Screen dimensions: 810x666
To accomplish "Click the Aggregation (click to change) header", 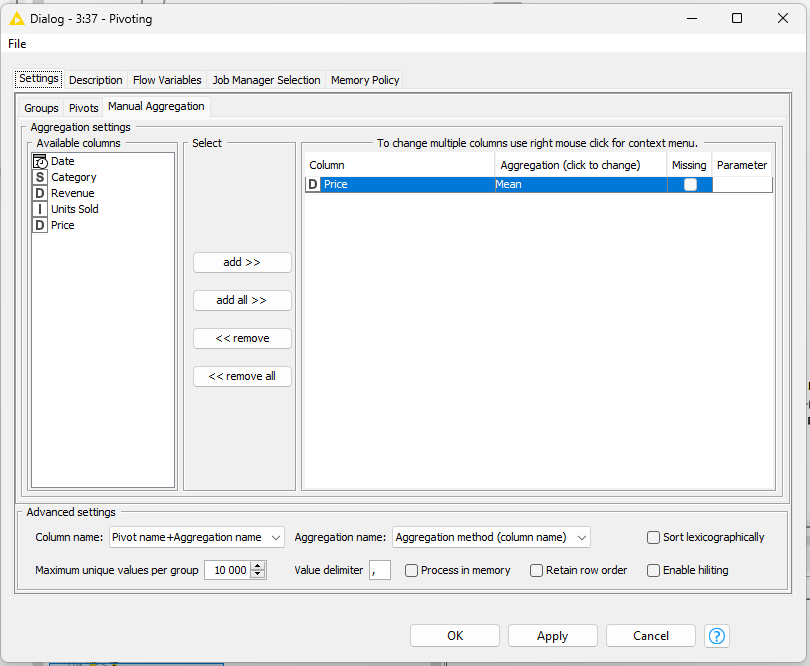I will tap(581, 165).
